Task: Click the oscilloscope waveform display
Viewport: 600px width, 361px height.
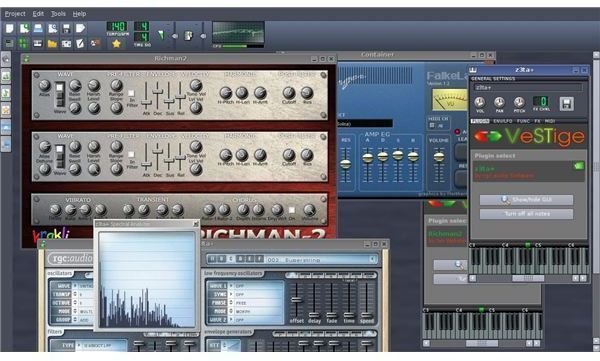Action: [x=238, y=32]
